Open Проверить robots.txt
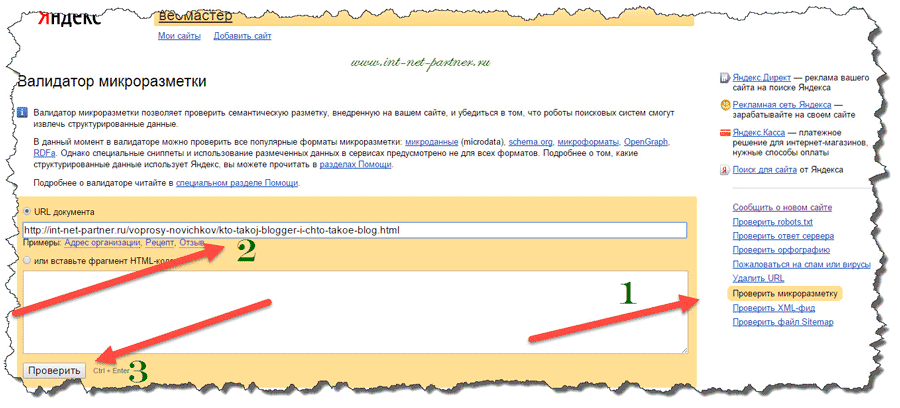 pos(773,222)
